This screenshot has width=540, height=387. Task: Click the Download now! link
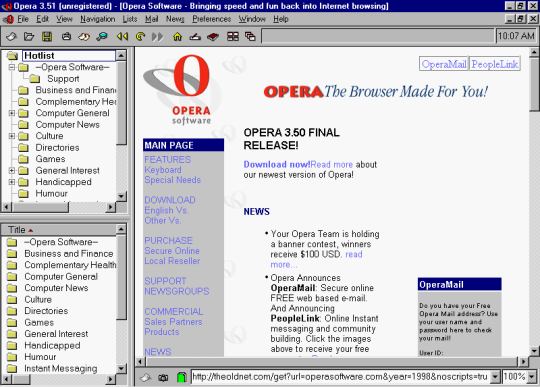(x=277, y=165)
